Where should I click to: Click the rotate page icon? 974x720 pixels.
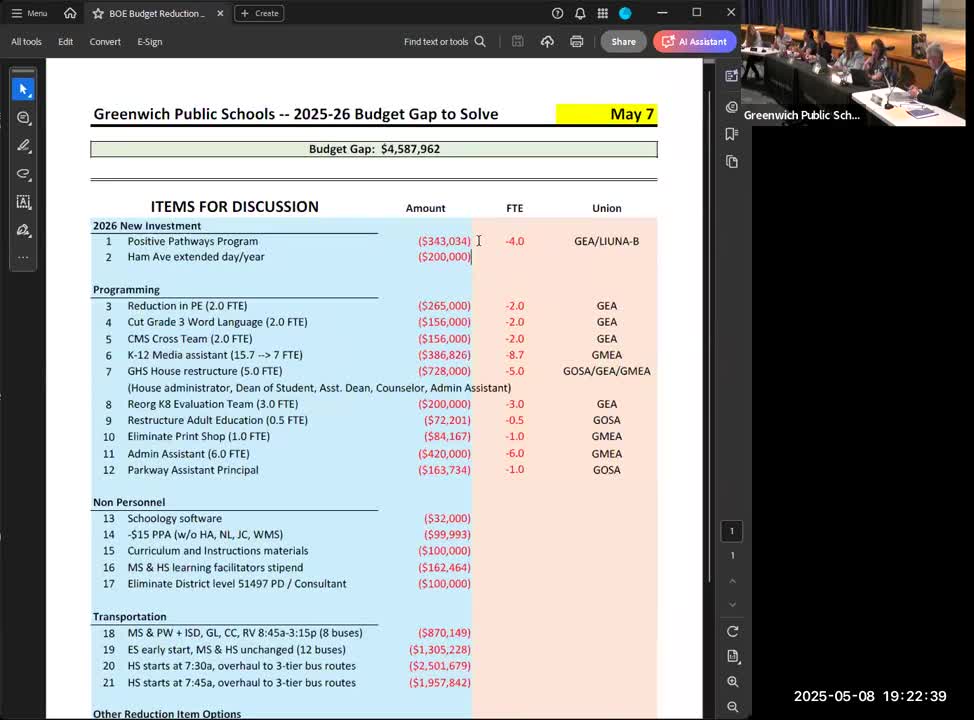[732, 631]
